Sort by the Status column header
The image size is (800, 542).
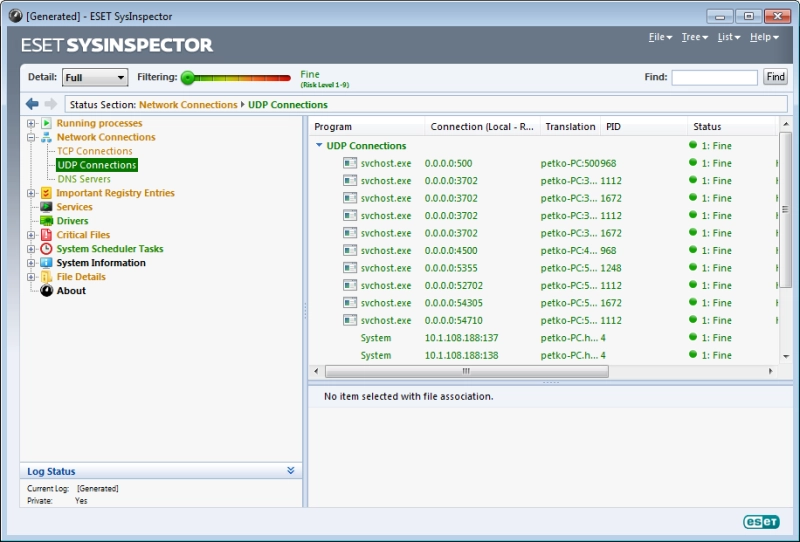point(732,127)
